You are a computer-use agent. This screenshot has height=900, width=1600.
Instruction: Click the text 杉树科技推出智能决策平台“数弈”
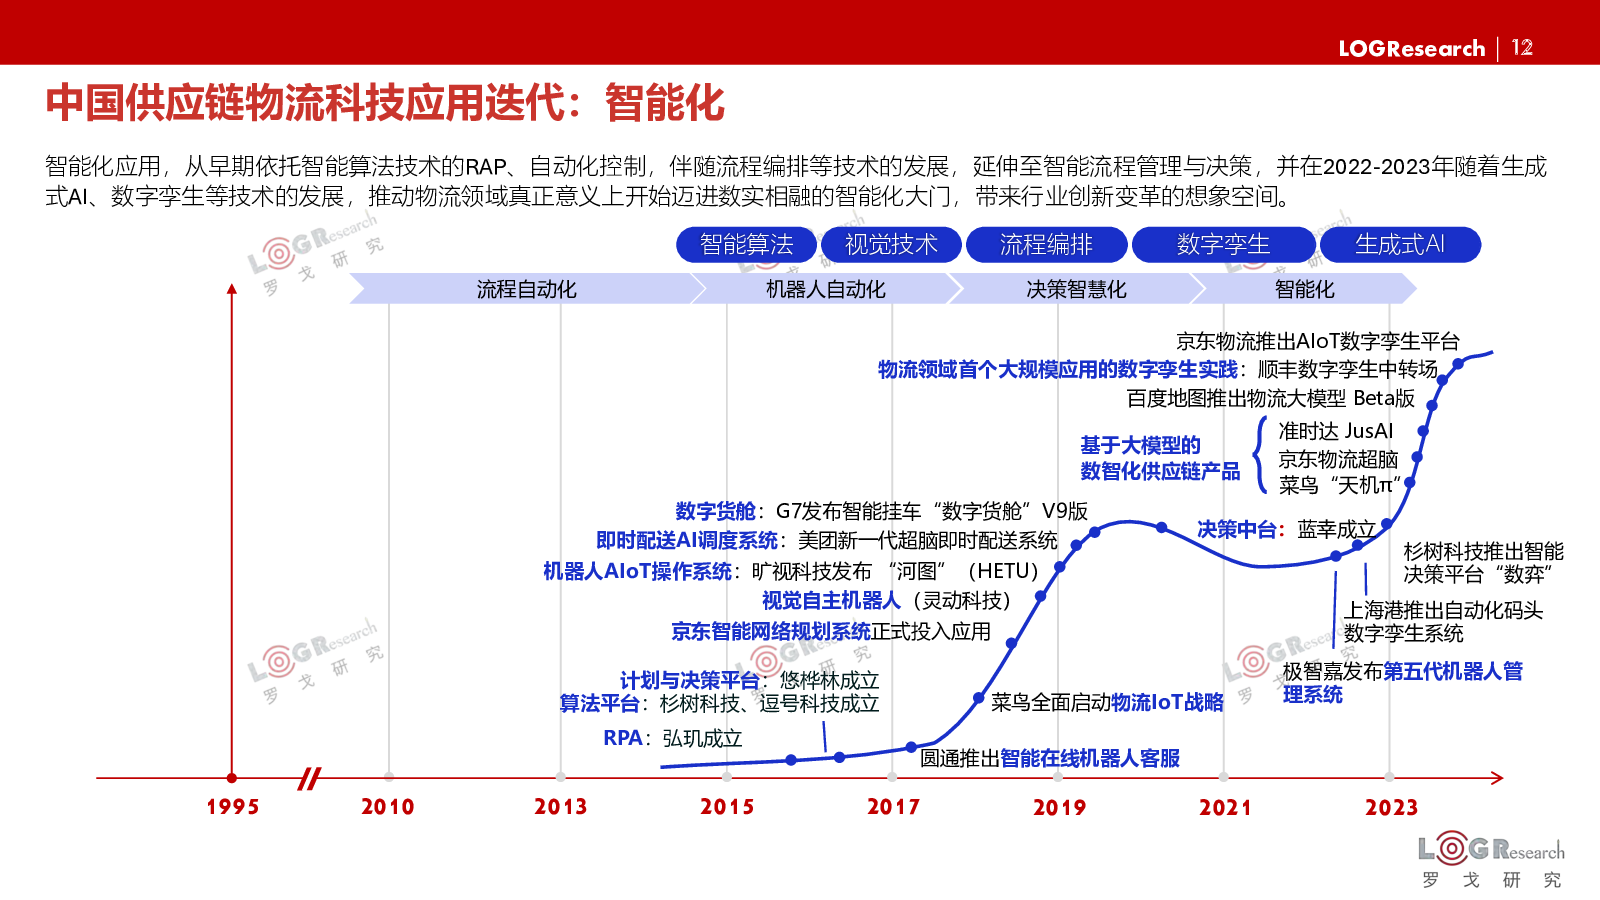(1483, 563)
